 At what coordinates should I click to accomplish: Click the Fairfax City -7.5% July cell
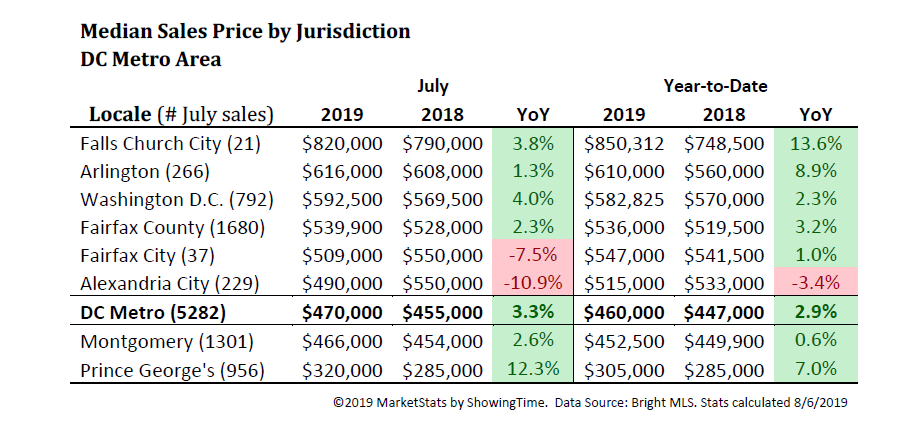[532, 257]
